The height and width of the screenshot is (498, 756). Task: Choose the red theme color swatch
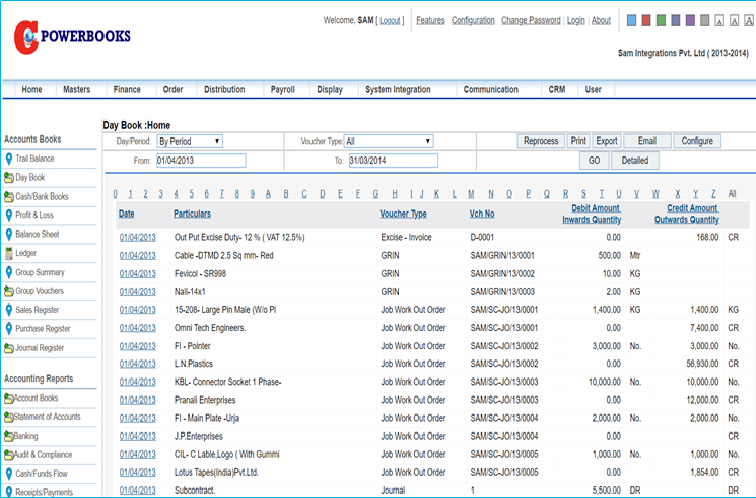click(x=647, y=21)
